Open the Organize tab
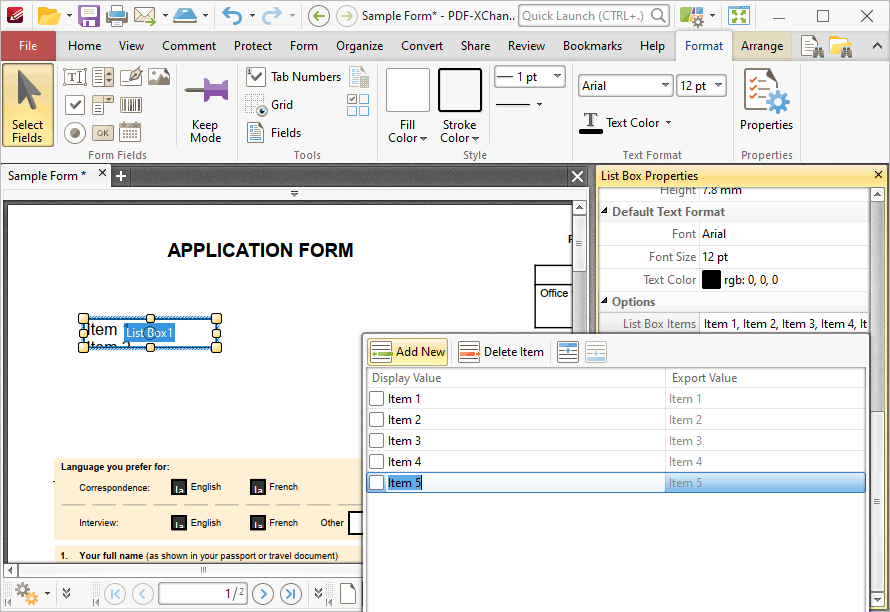Viewport: 890px width, 612px height. (359, 46)
